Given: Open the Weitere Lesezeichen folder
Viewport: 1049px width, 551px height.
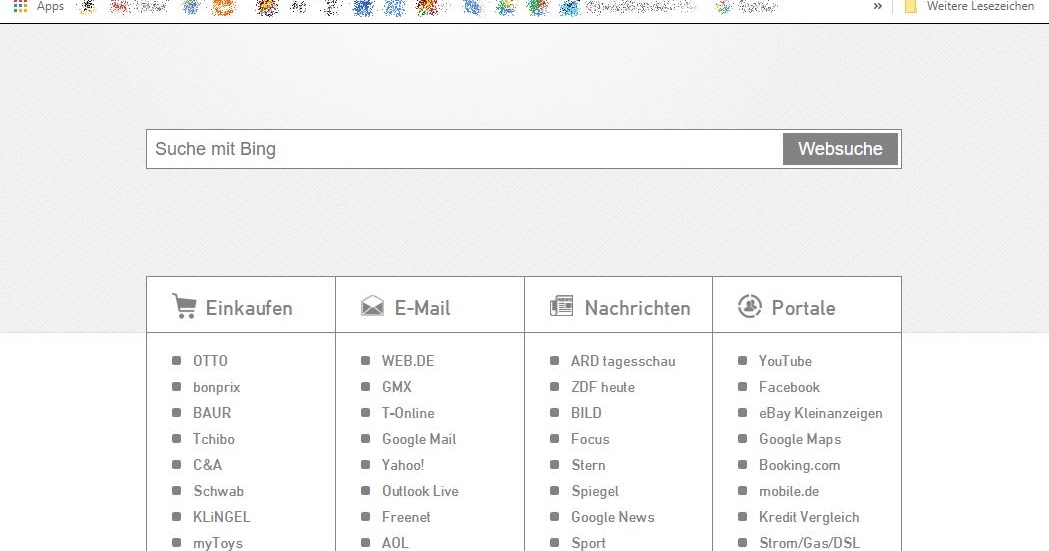Looking at the screenshot, I should [969, 6].
